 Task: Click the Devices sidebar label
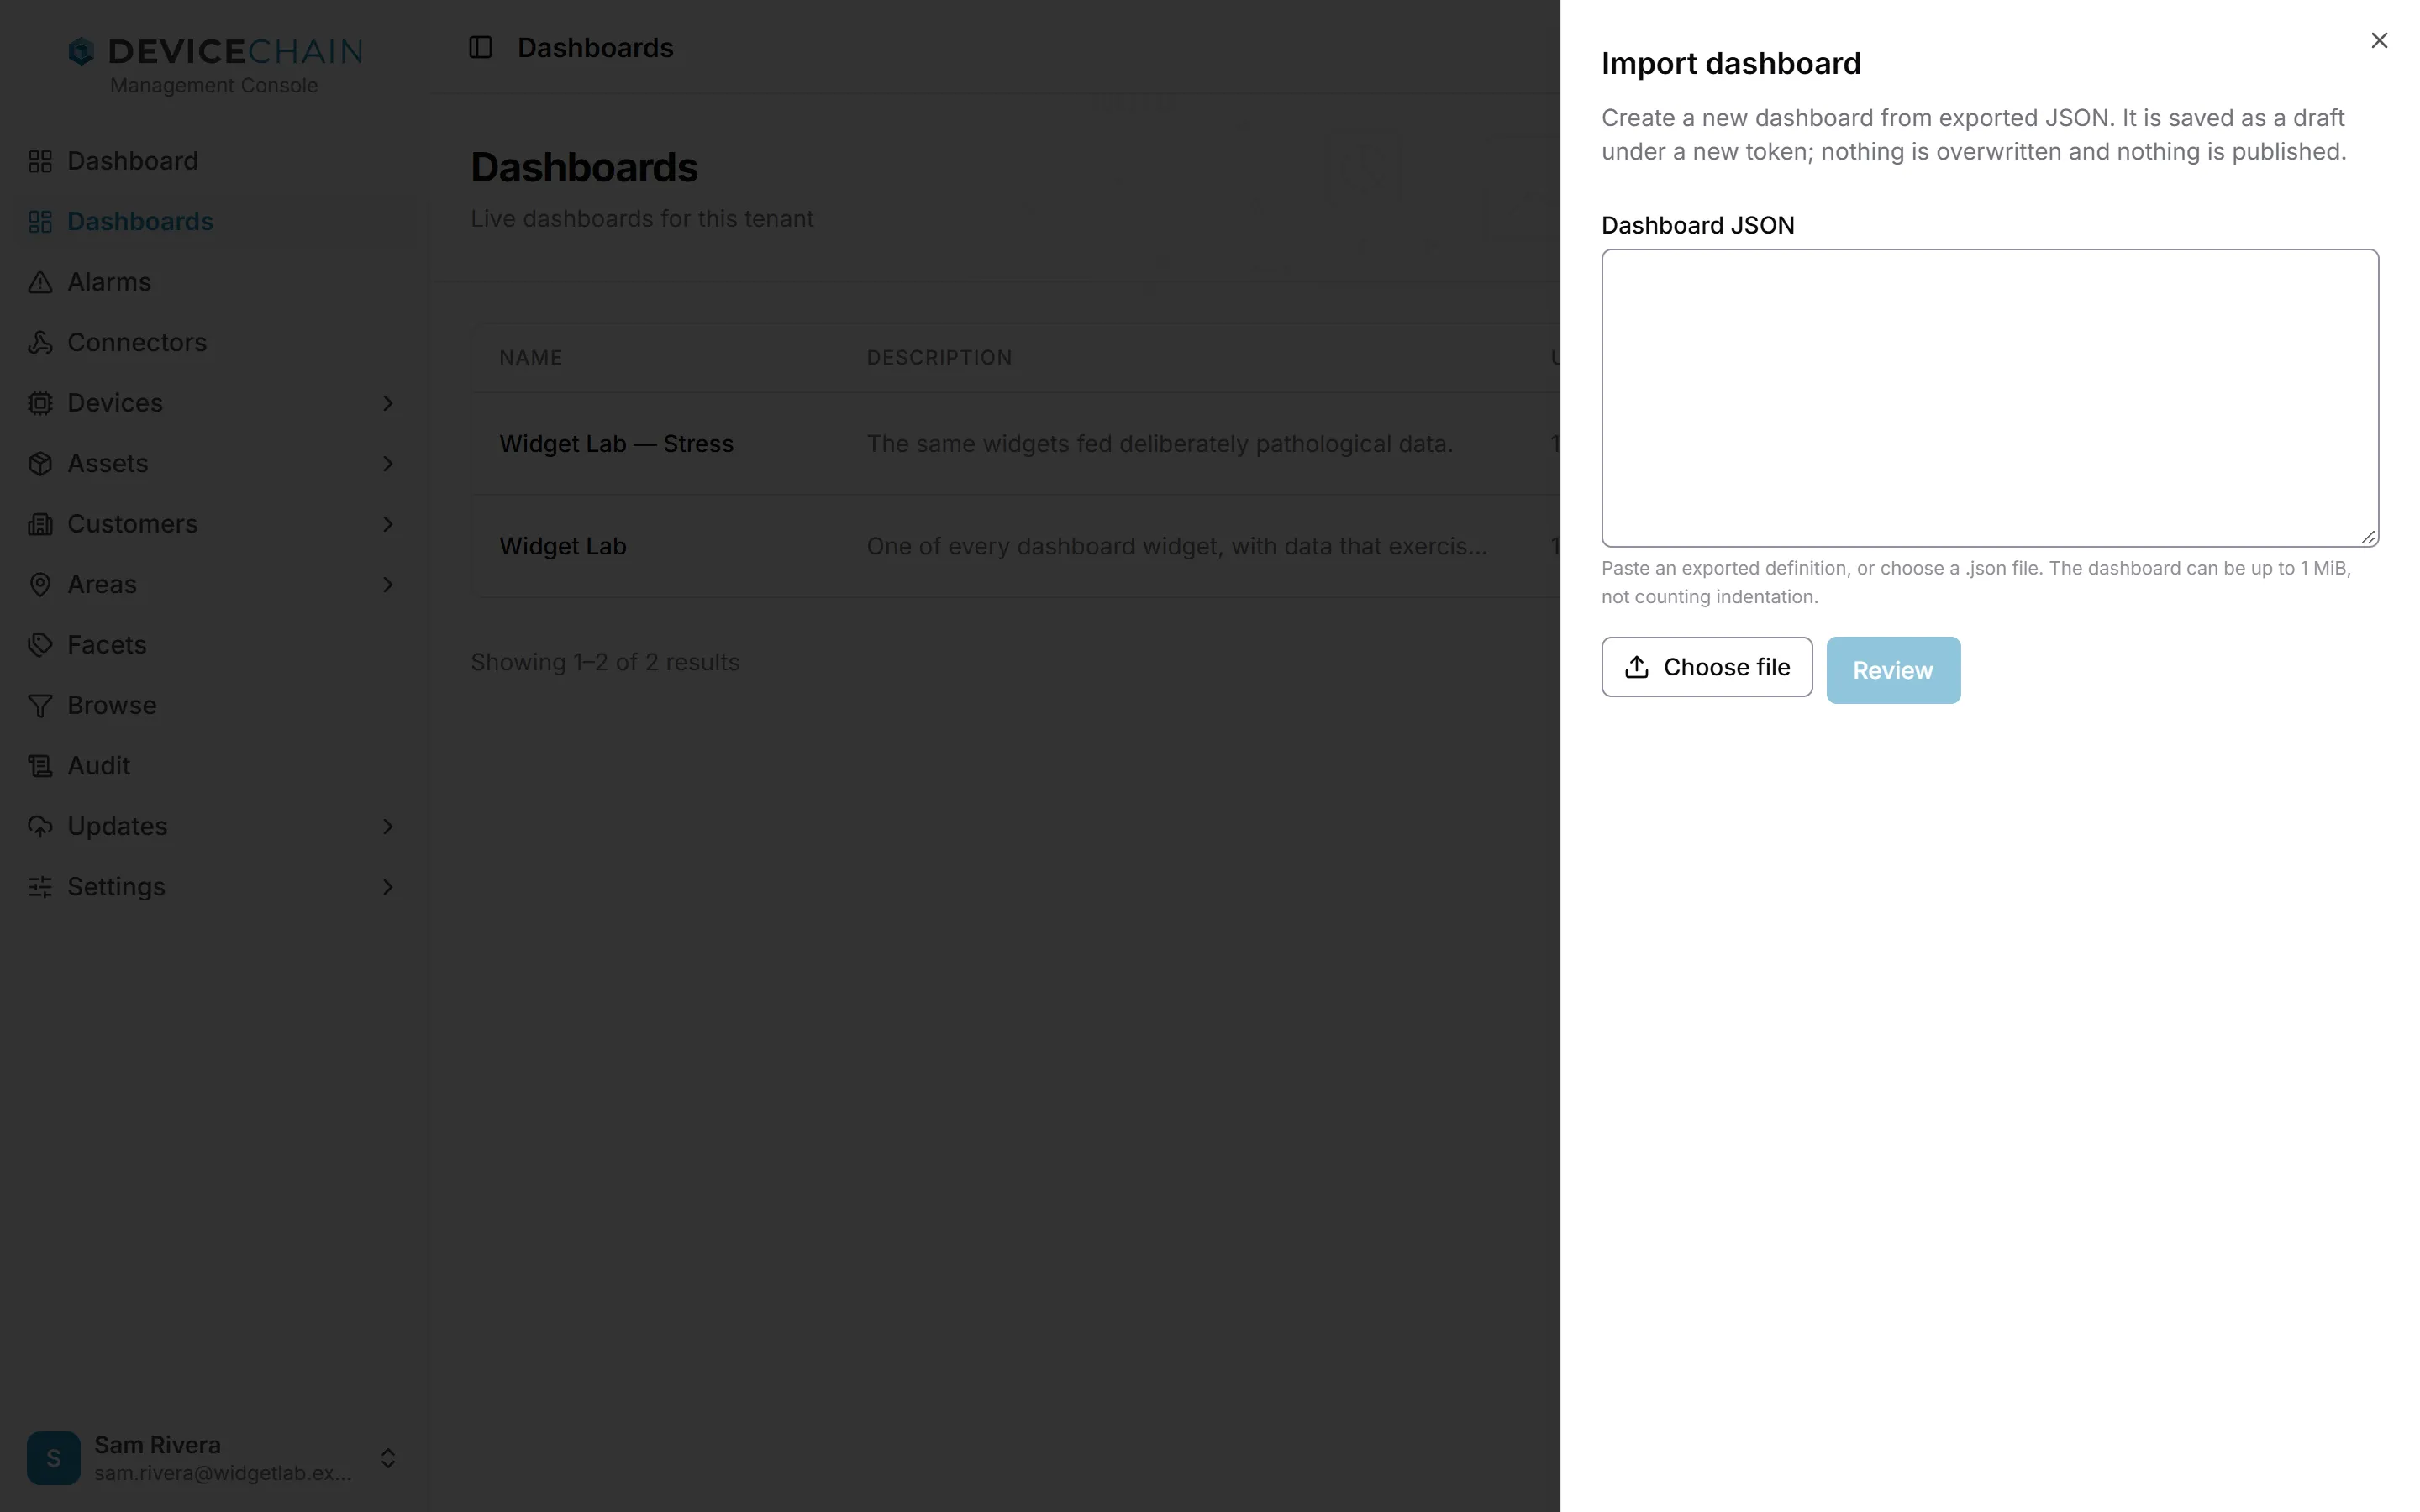tap(115, 403)
